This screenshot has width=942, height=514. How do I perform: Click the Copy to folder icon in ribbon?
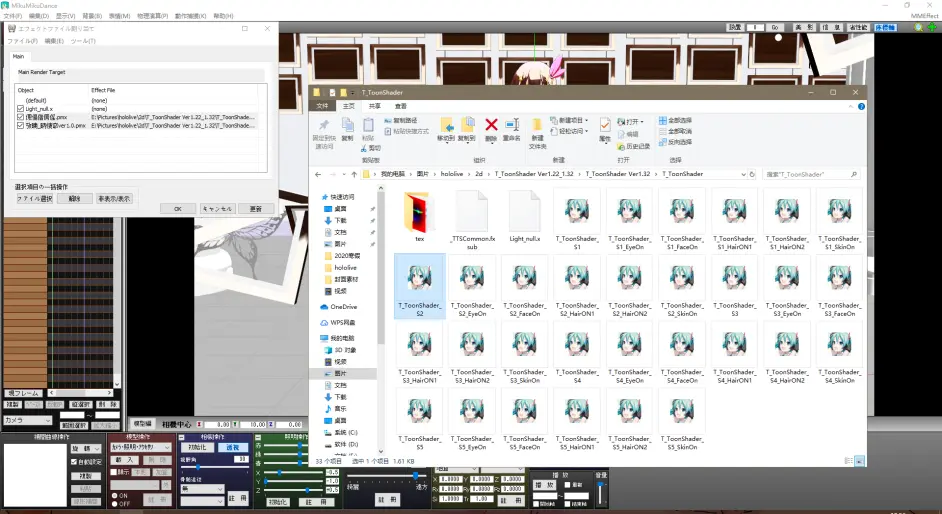[x=467, y=124]
